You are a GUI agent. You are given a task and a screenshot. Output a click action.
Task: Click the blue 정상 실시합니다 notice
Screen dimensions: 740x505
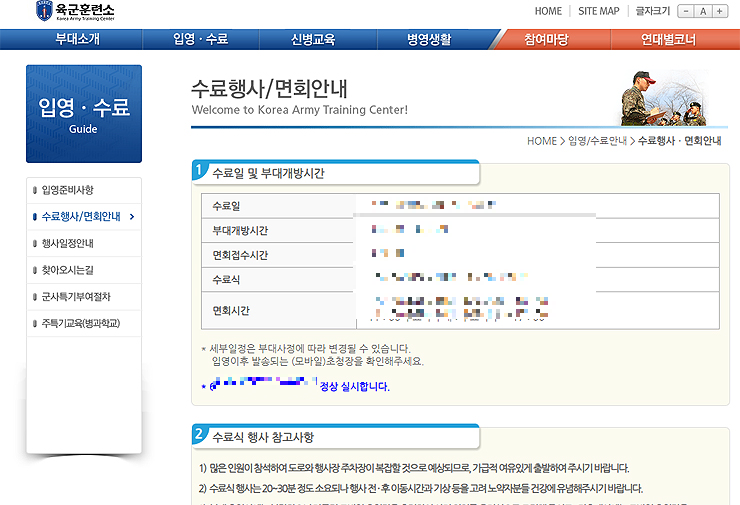coord(354,387)
